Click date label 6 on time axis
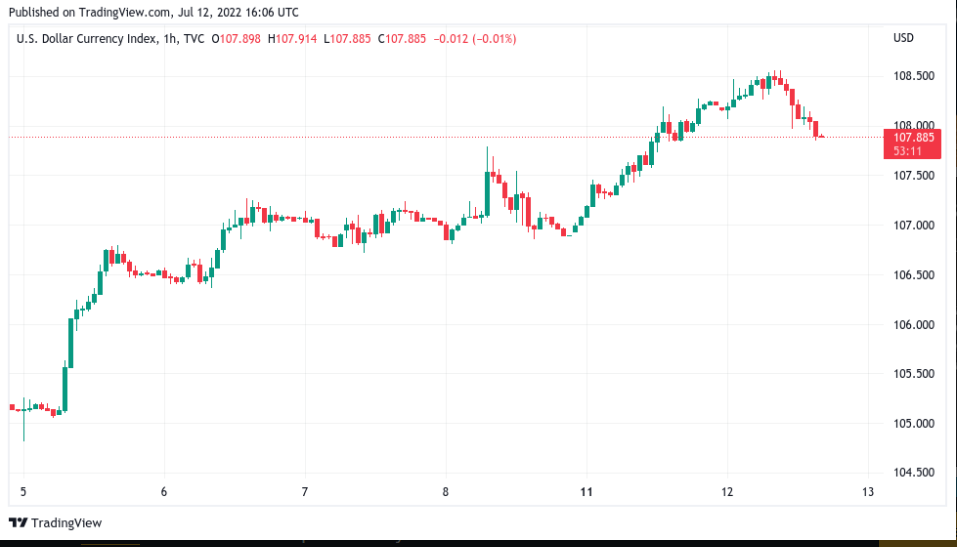957x547 pixels. [164, 492]
